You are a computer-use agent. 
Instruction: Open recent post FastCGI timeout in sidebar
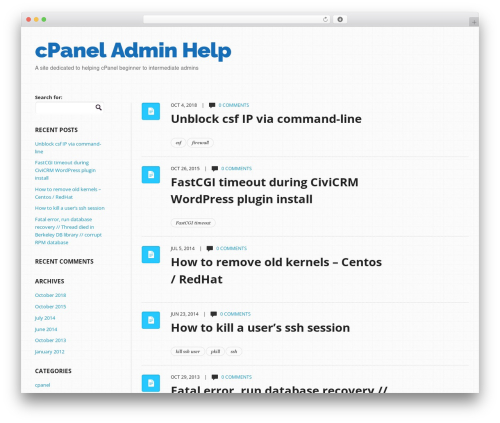(x=65, y=170)
